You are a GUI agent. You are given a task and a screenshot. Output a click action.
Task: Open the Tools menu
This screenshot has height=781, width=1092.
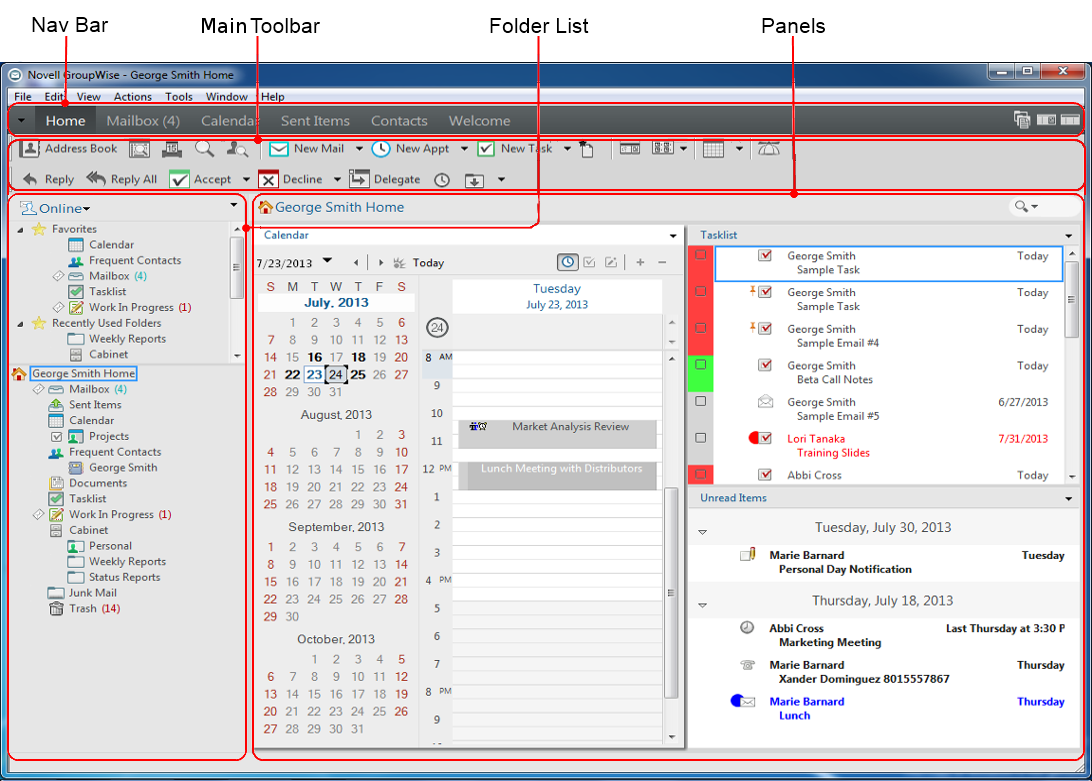178,97
